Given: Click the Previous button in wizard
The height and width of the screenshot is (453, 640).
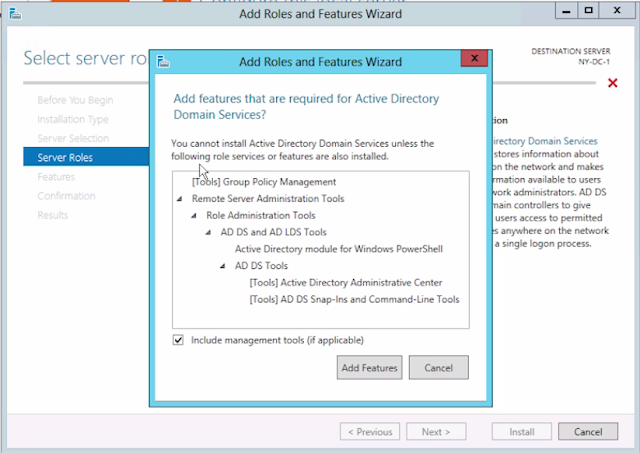Looking at the screenshot, I should [x=370, y=432].
